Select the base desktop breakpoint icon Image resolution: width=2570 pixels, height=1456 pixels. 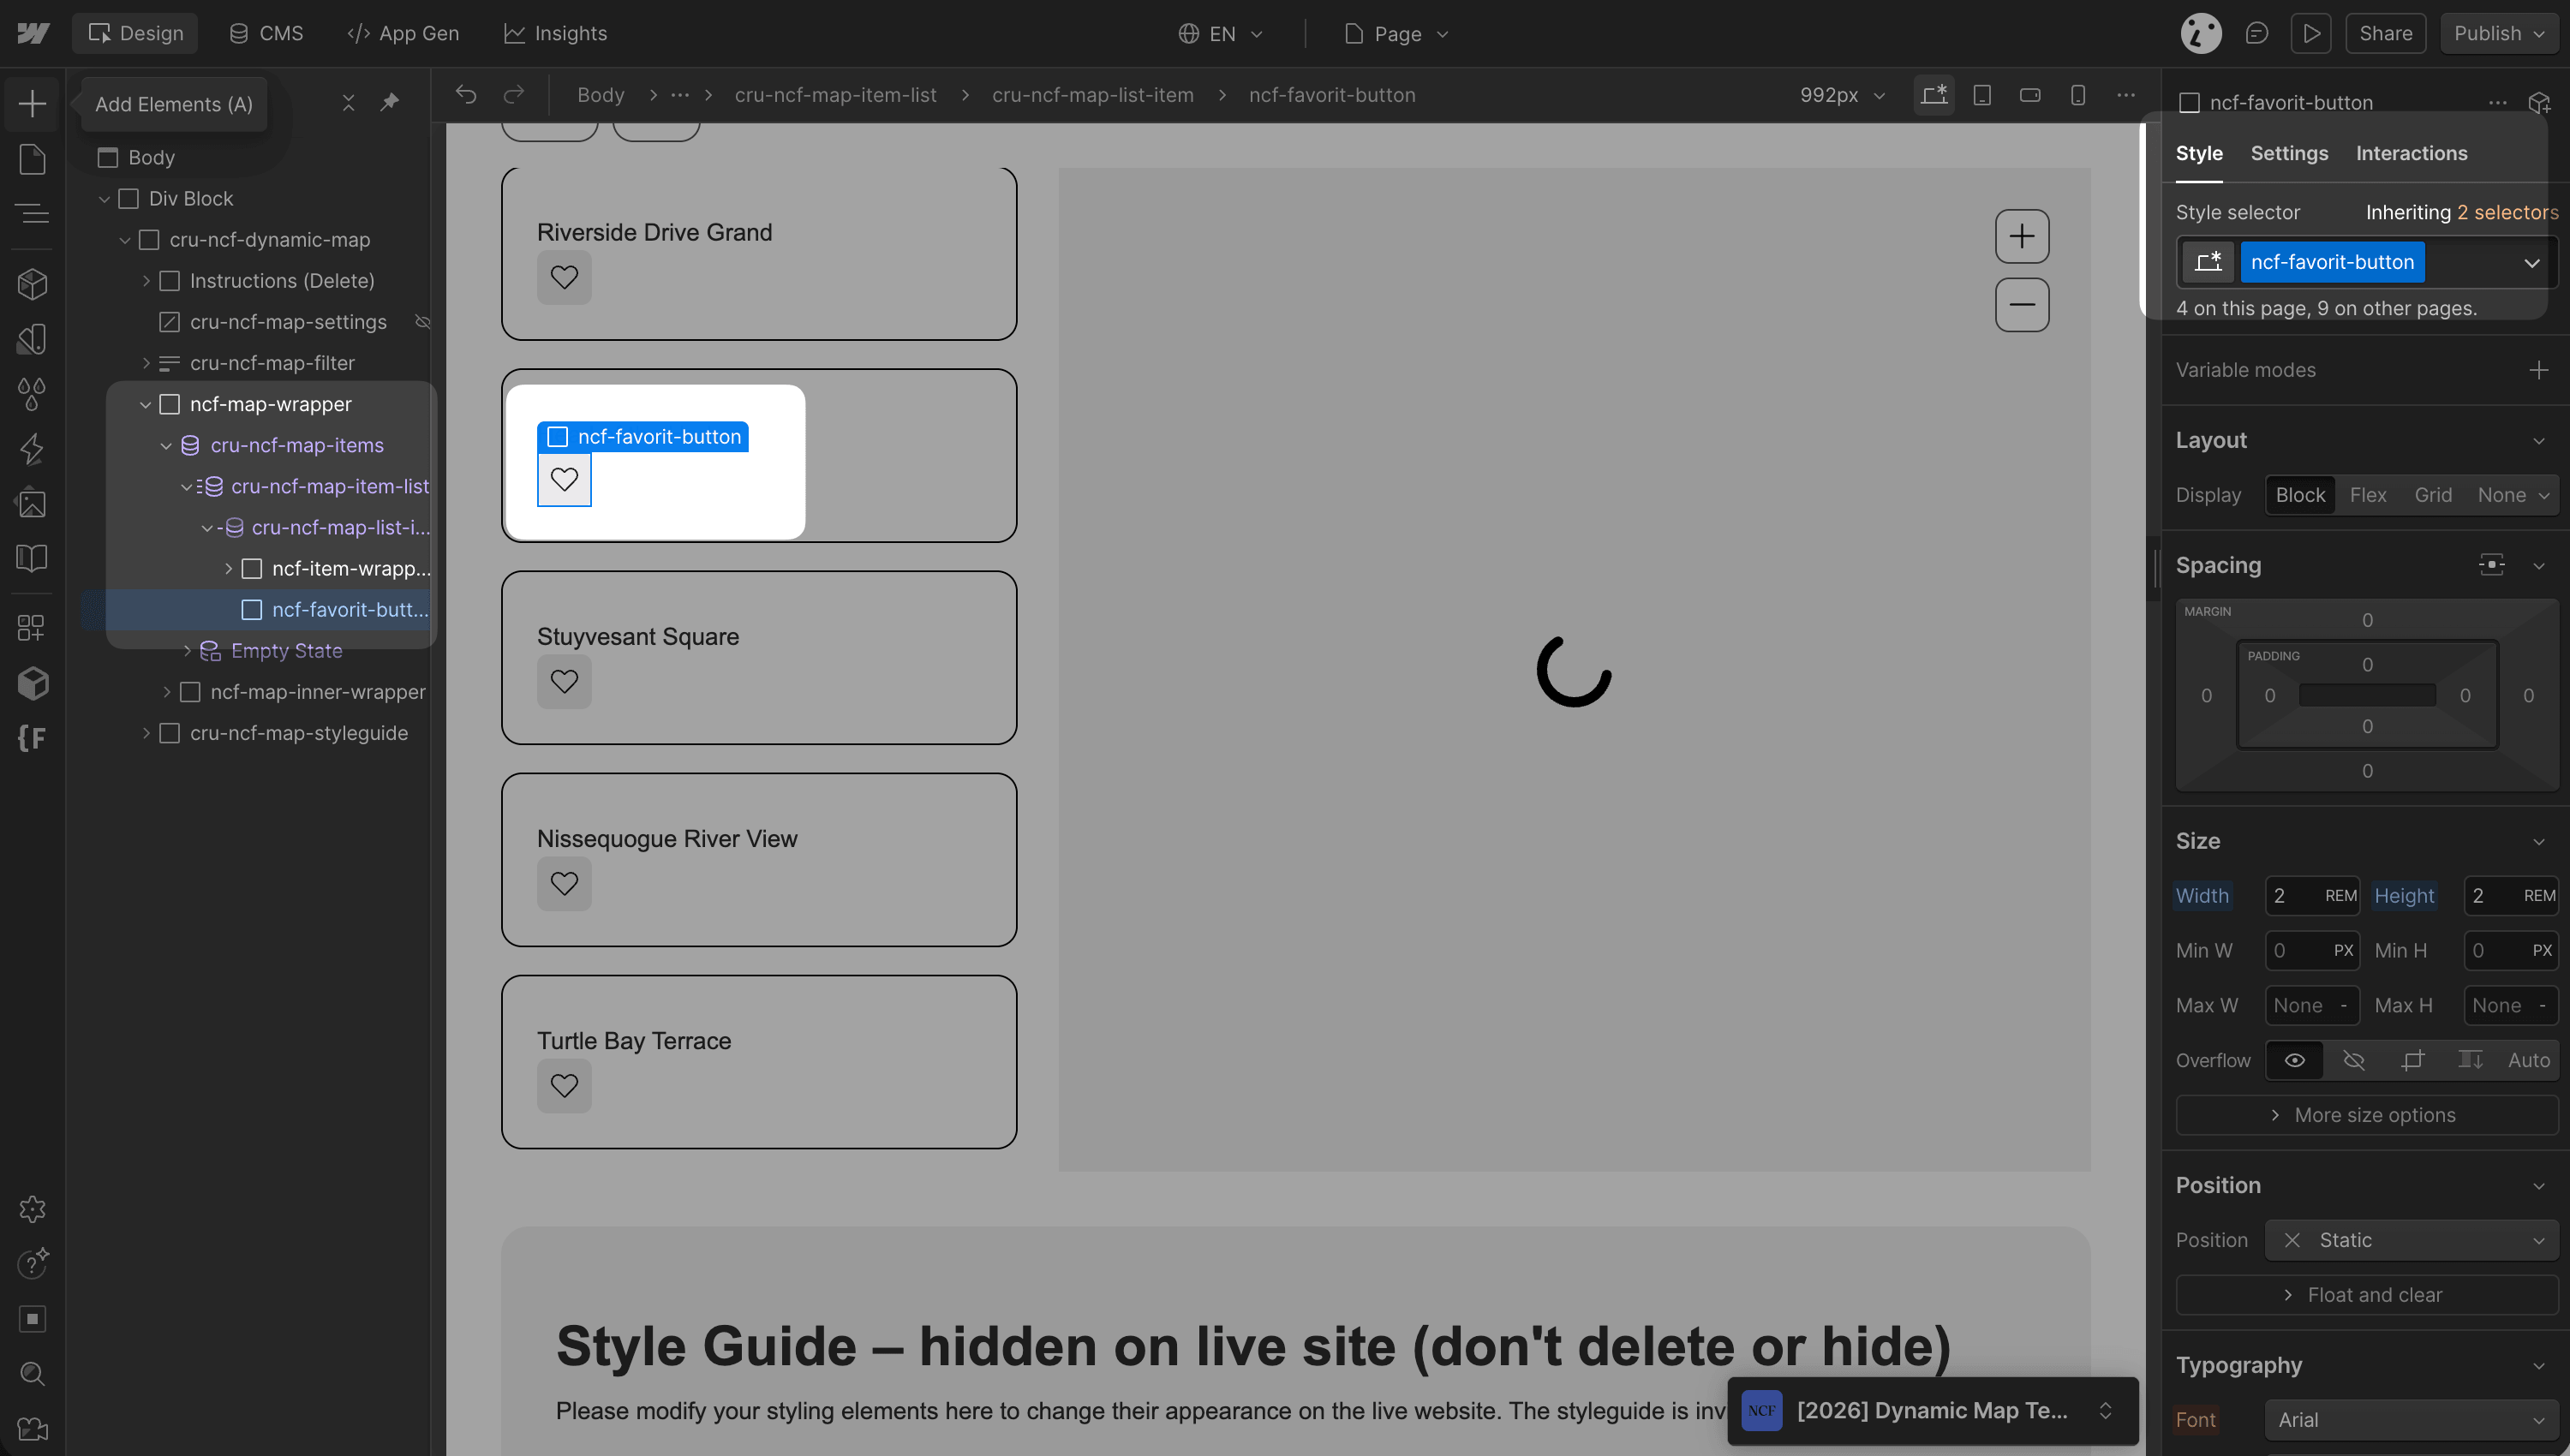click(1934, 95)
